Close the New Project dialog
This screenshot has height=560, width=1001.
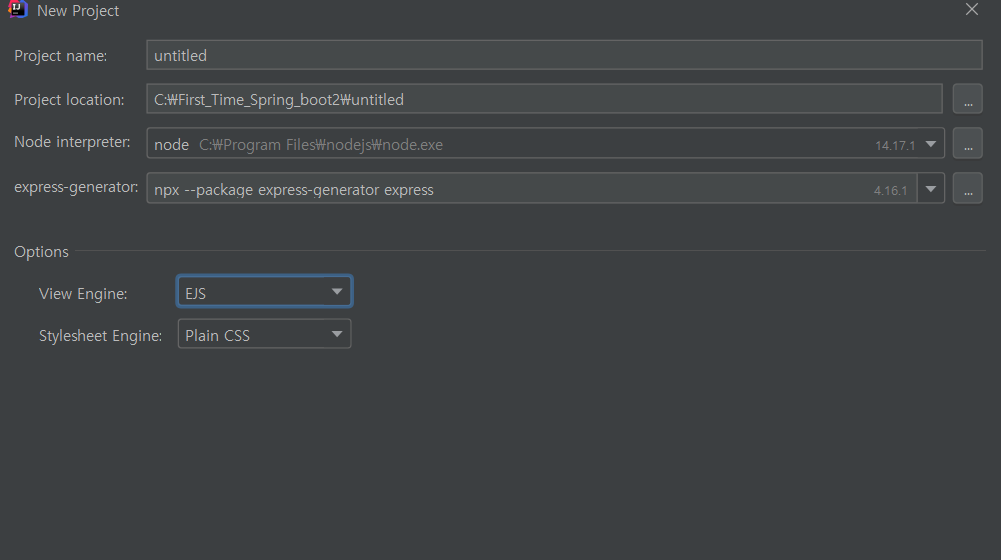972,10
